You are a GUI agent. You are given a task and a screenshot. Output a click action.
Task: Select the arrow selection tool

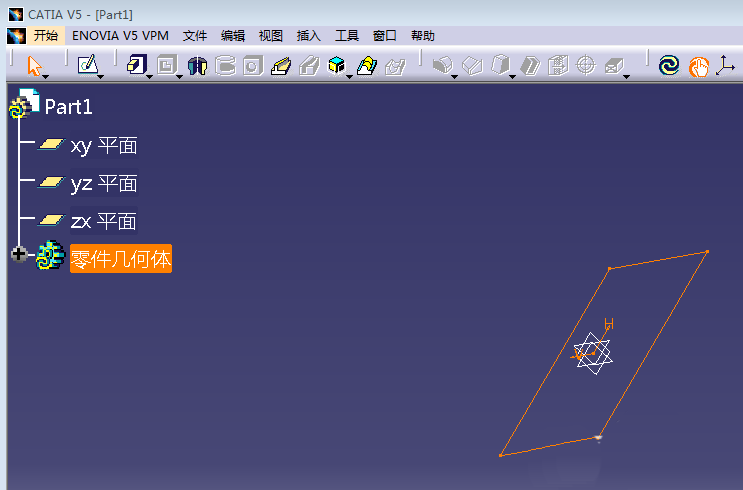click(35, 65)
